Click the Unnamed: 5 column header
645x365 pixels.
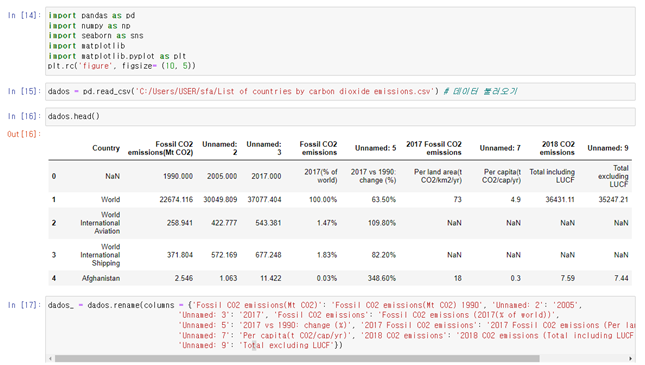[x=376, y=148]
